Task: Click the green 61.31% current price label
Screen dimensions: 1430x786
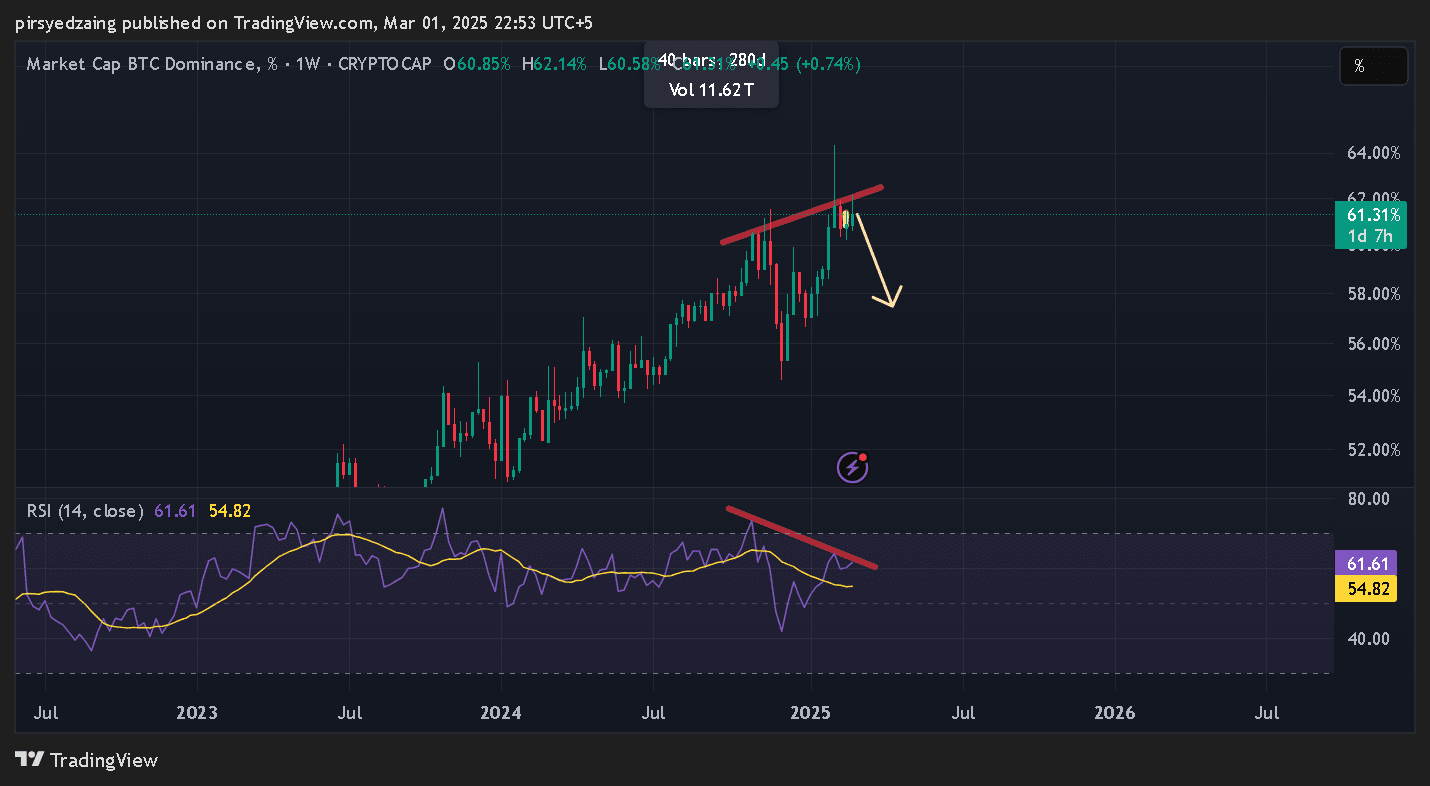Action: [x=1371, y=215]
